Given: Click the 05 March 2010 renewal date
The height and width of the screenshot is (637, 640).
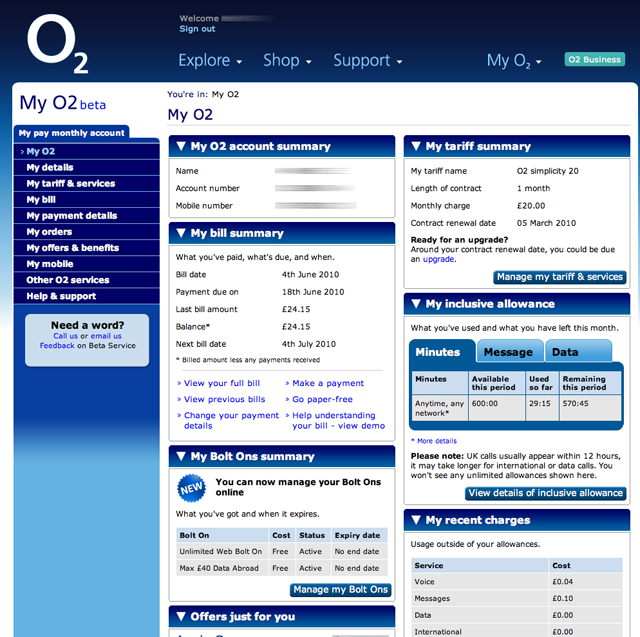Looking at the screenshot, I should point(546,223).
